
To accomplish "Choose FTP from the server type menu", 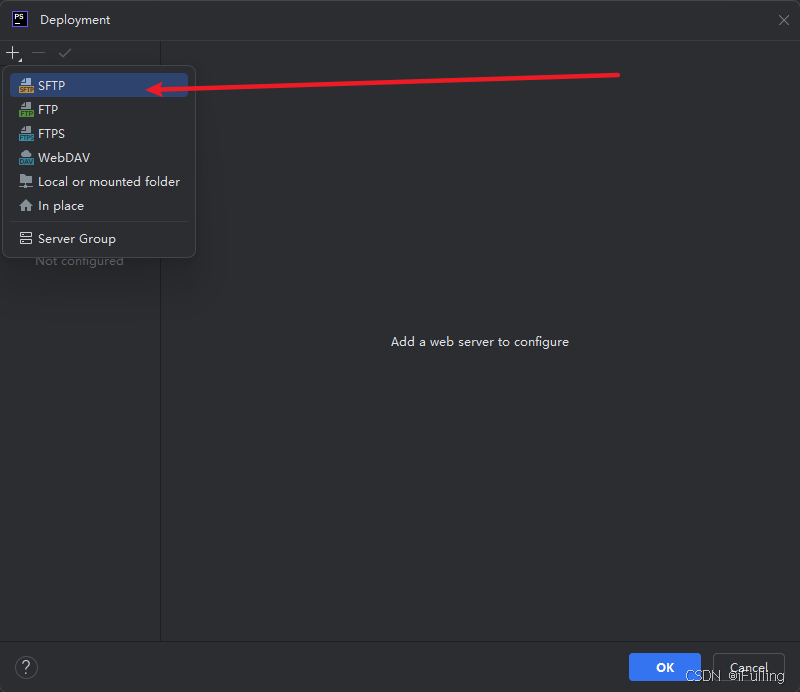I will 99,109.
